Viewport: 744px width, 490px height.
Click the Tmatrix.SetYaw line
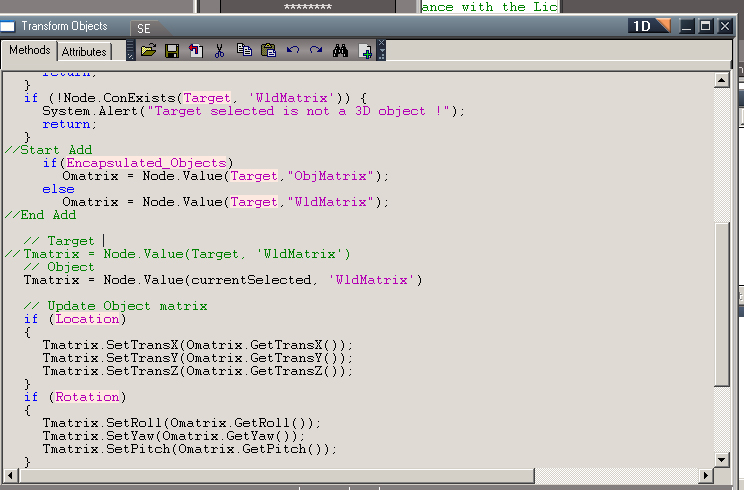(174, 435)
